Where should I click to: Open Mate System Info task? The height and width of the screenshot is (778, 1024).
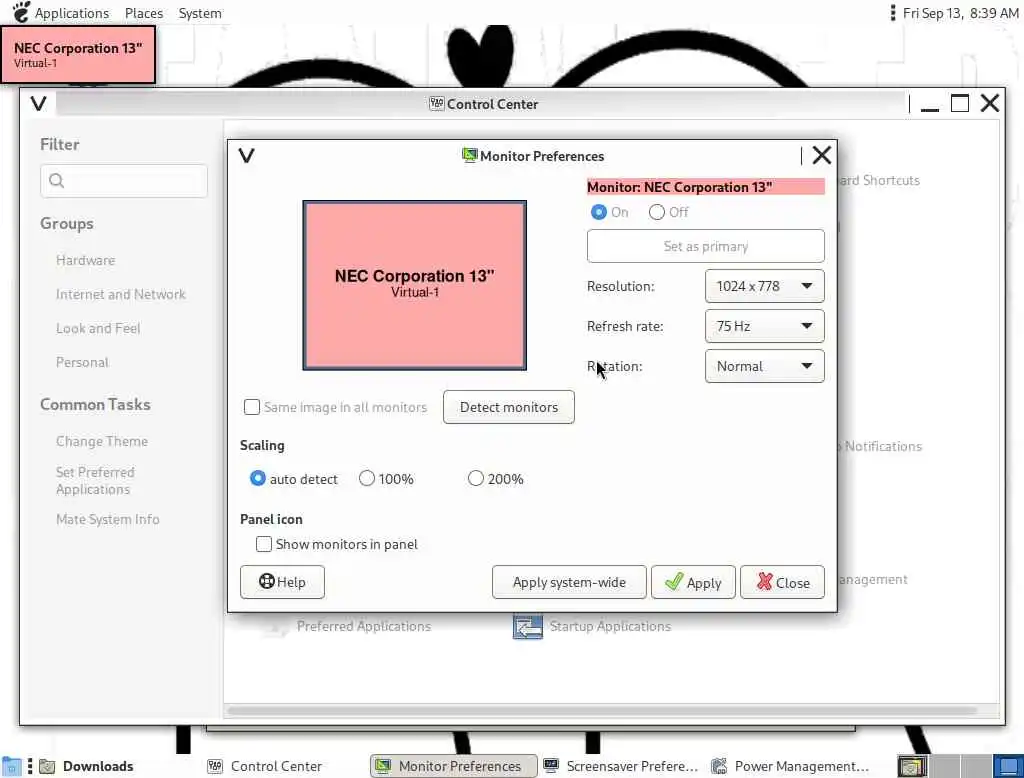coord(108,519)
